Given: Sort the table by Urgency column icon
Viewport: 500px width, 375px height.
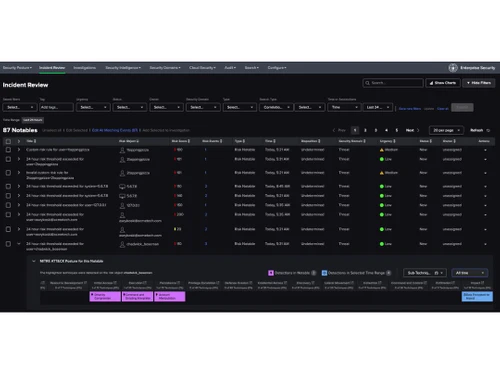Looking at the screenshot, I should pos(394,141).
